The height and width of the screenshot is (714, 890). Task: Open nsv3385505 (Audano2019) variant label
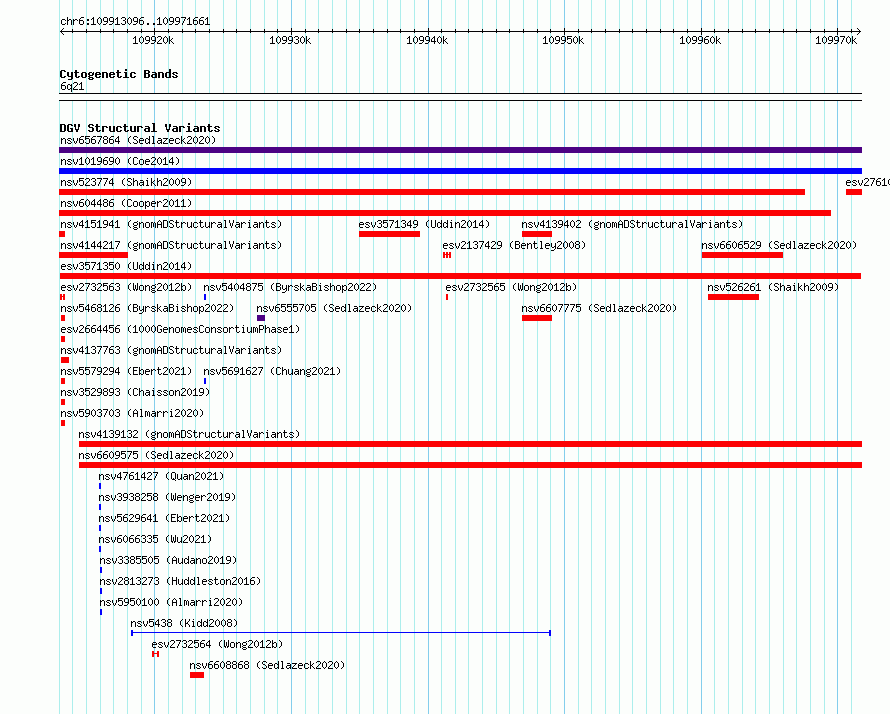[x=169, y=560]
